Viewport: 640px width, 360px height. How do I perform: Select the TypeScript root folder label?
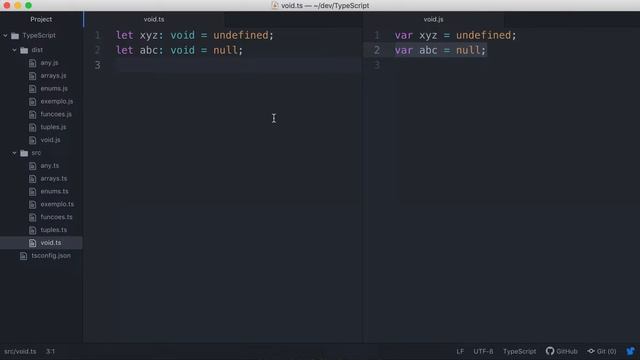tap(39, 36)
